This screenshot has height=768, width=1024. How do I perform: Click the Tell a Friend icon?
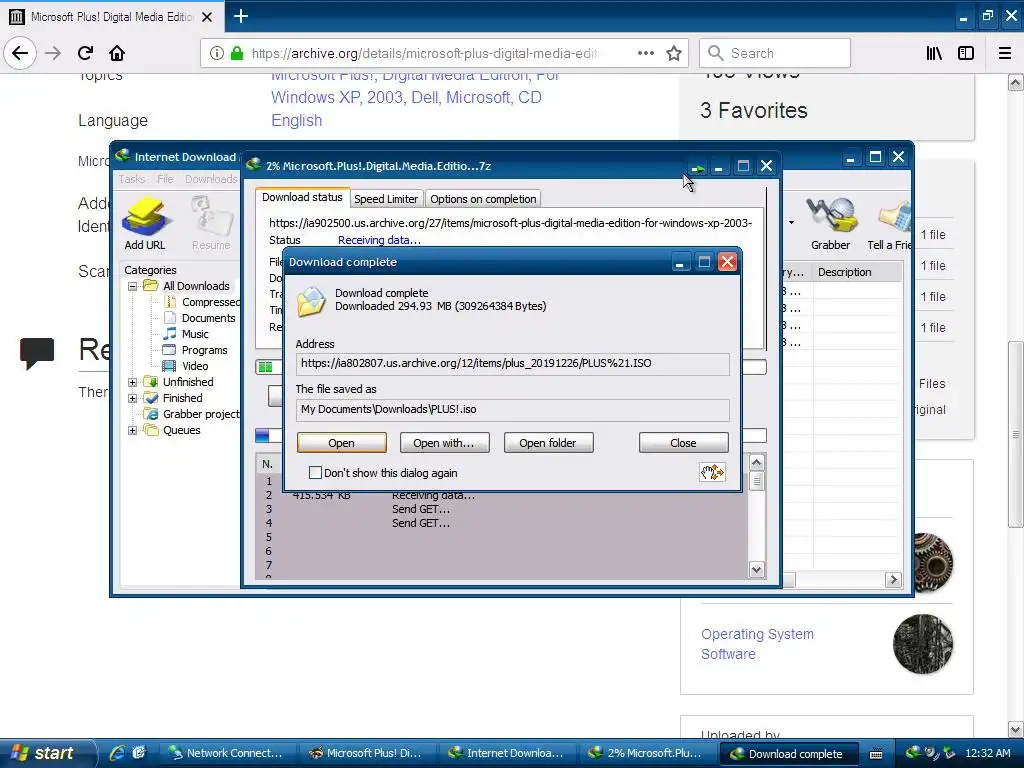[x=889, y=223]
